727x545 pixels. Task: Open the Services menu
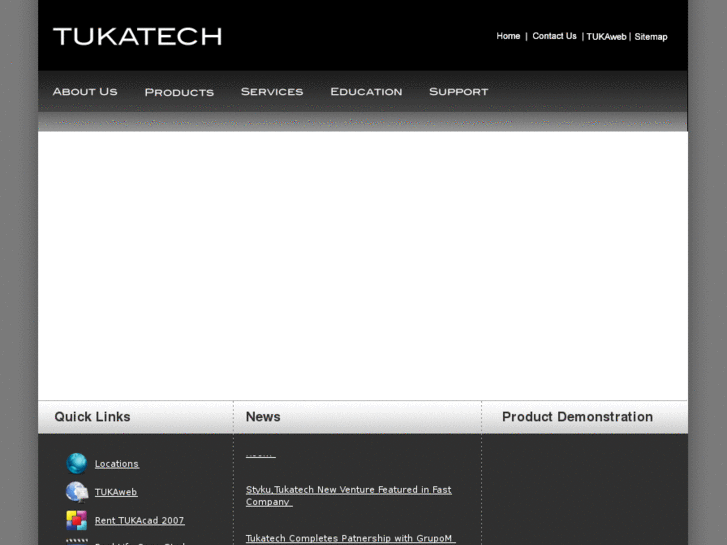click(x=272, y=92)
